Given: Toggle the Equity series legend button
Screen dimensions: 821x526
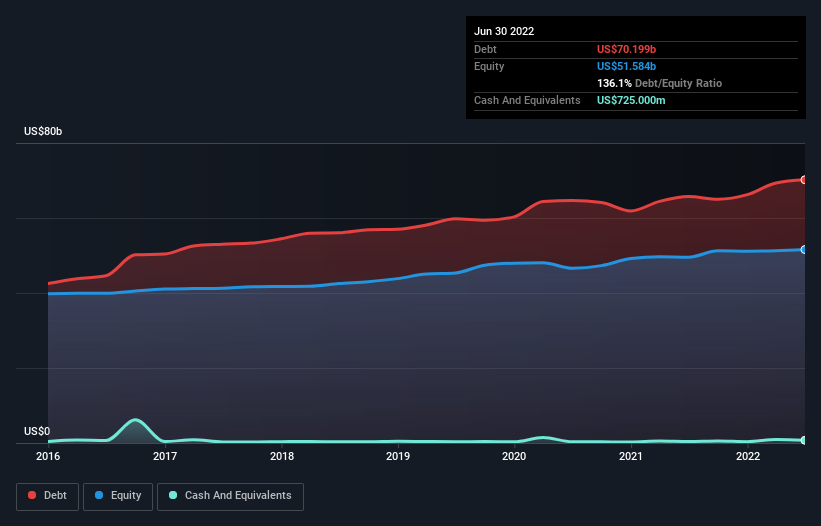Looking at the screenshot, I should click(x=118, y=496).
